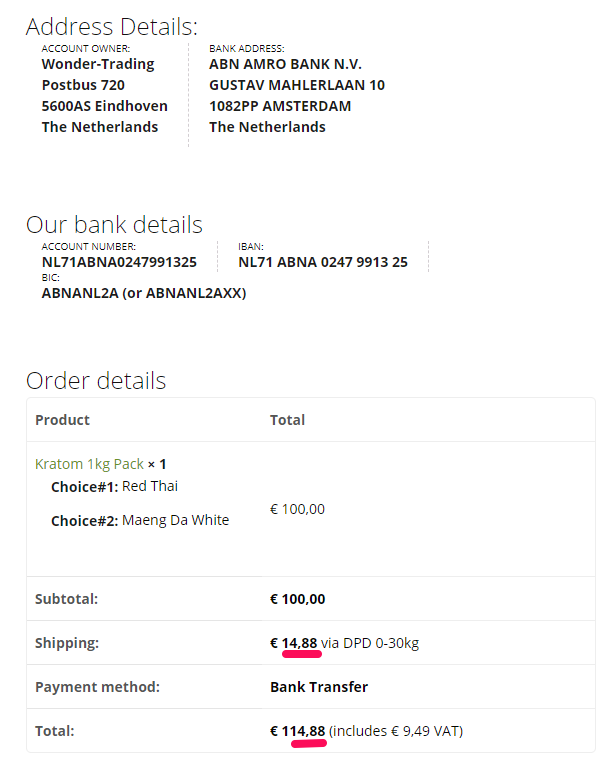The width and height of the screenshot is (609, 775).
Task: Click the Total column header
Action: tap(287, 420)
